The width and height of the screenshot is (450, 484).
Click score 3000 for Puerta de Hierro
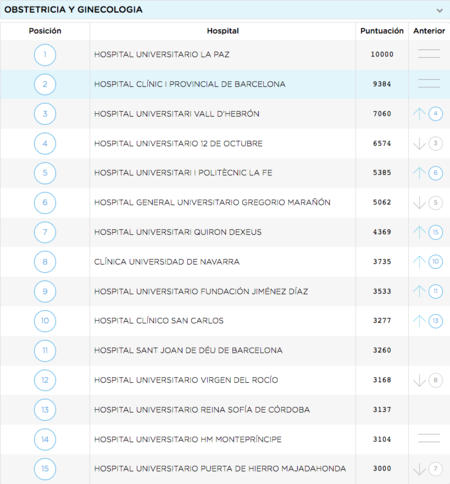382,469
